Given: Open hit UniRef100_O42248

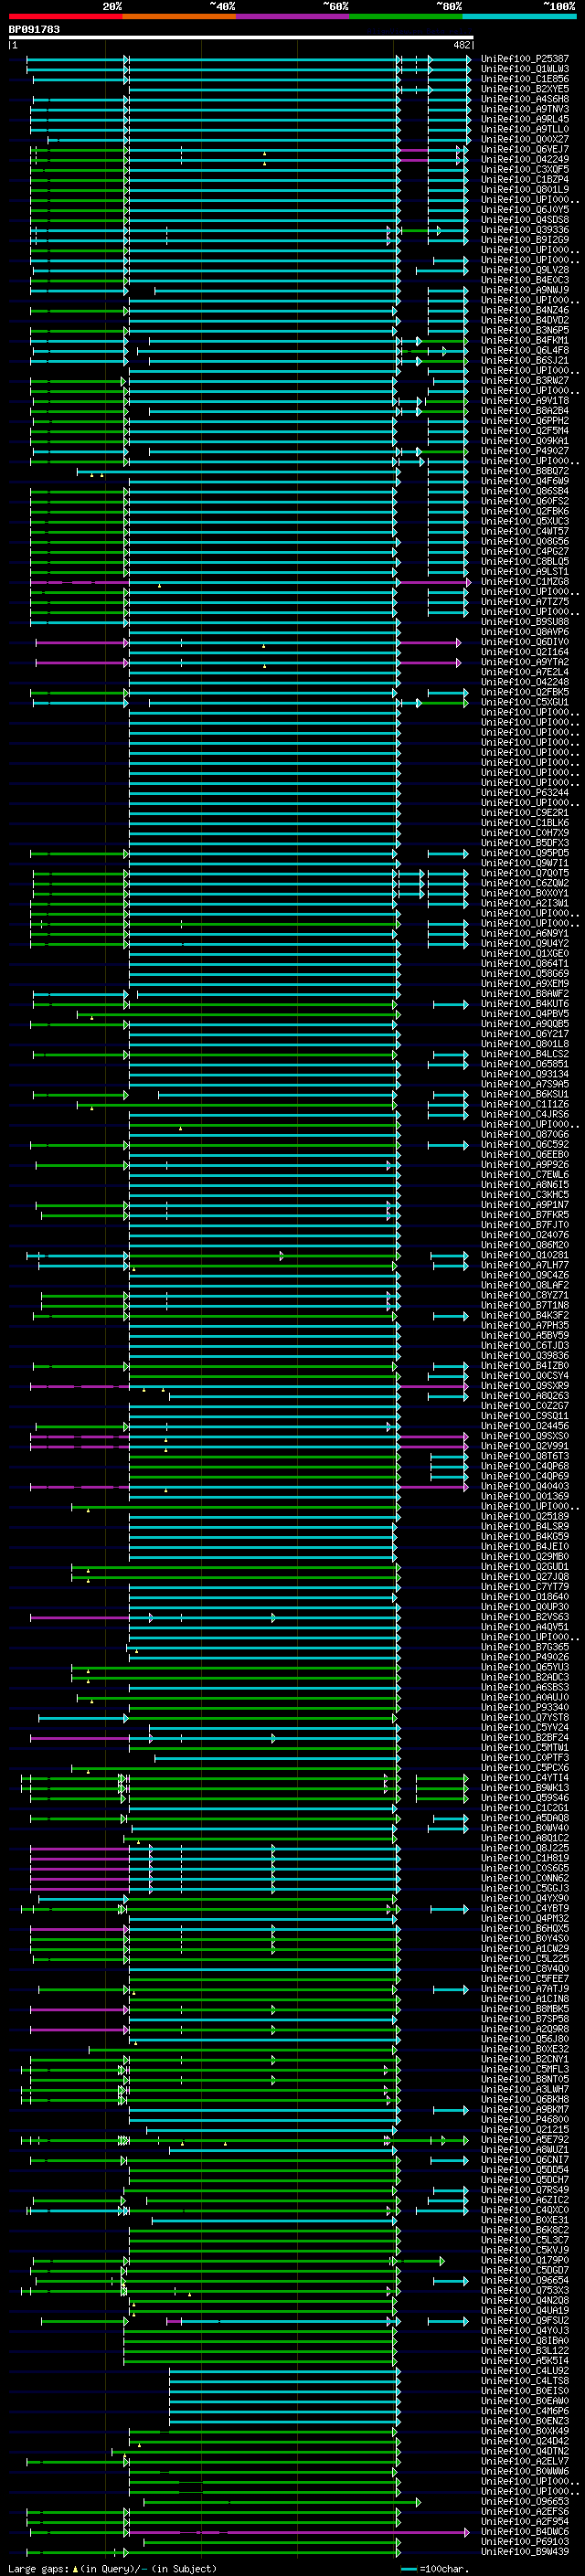Looking at the screenshot, I should [x=525, y=682].
